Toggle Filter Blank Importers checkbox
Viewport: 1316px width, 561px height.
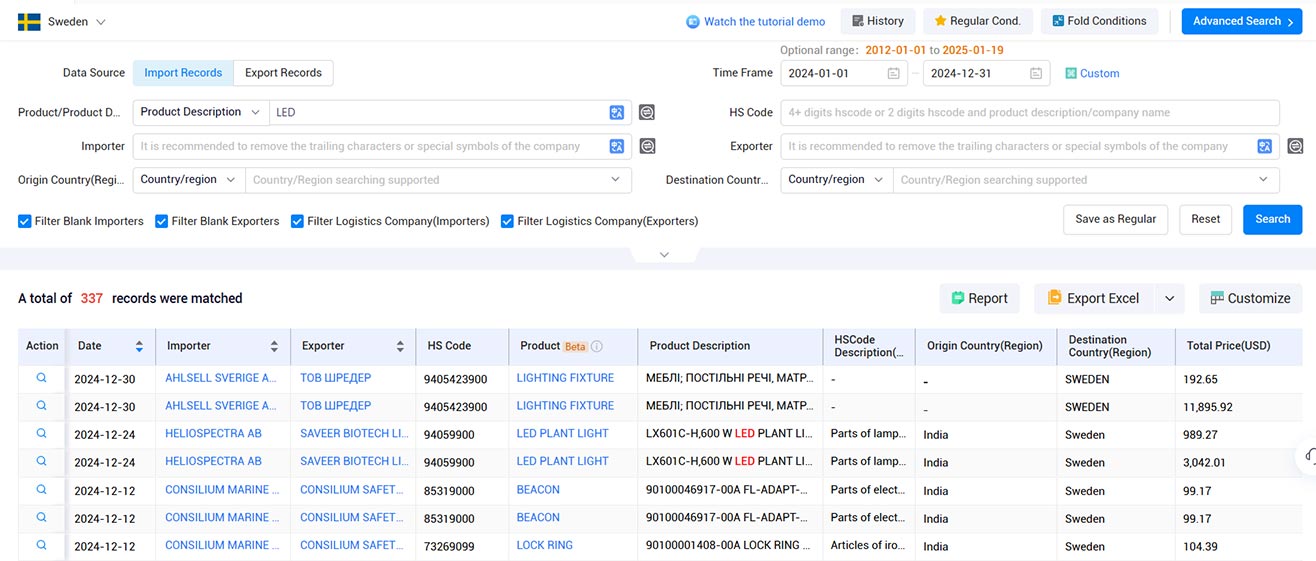coord(25,221)
